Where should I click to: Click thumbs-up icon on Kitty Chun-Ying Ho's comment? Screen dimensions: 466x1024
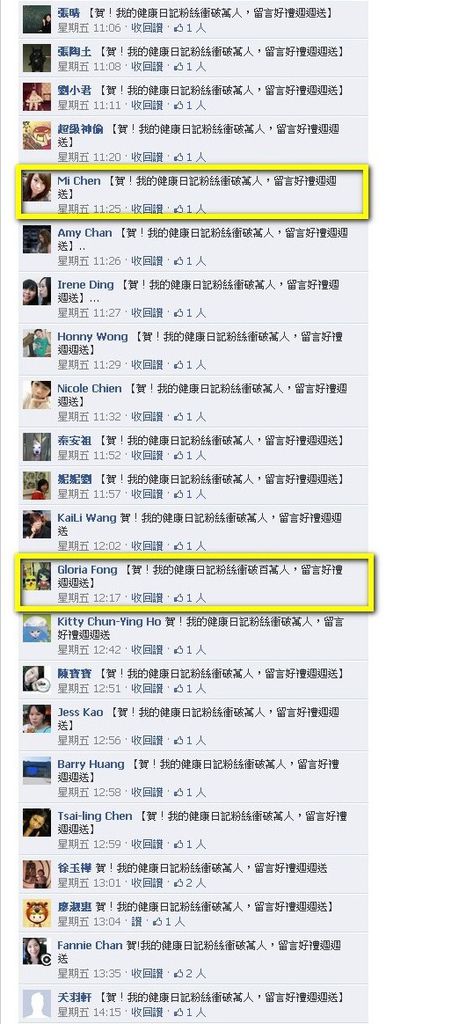click(179, 649)
